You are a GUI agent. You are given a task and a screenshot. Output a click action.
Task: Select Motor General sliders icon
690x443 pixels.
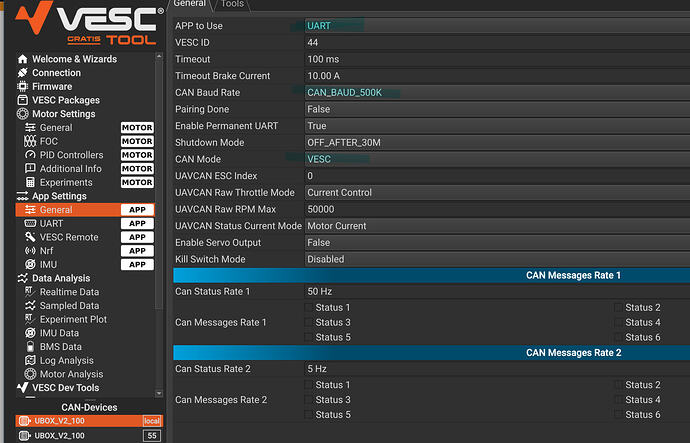click(30, 128)
